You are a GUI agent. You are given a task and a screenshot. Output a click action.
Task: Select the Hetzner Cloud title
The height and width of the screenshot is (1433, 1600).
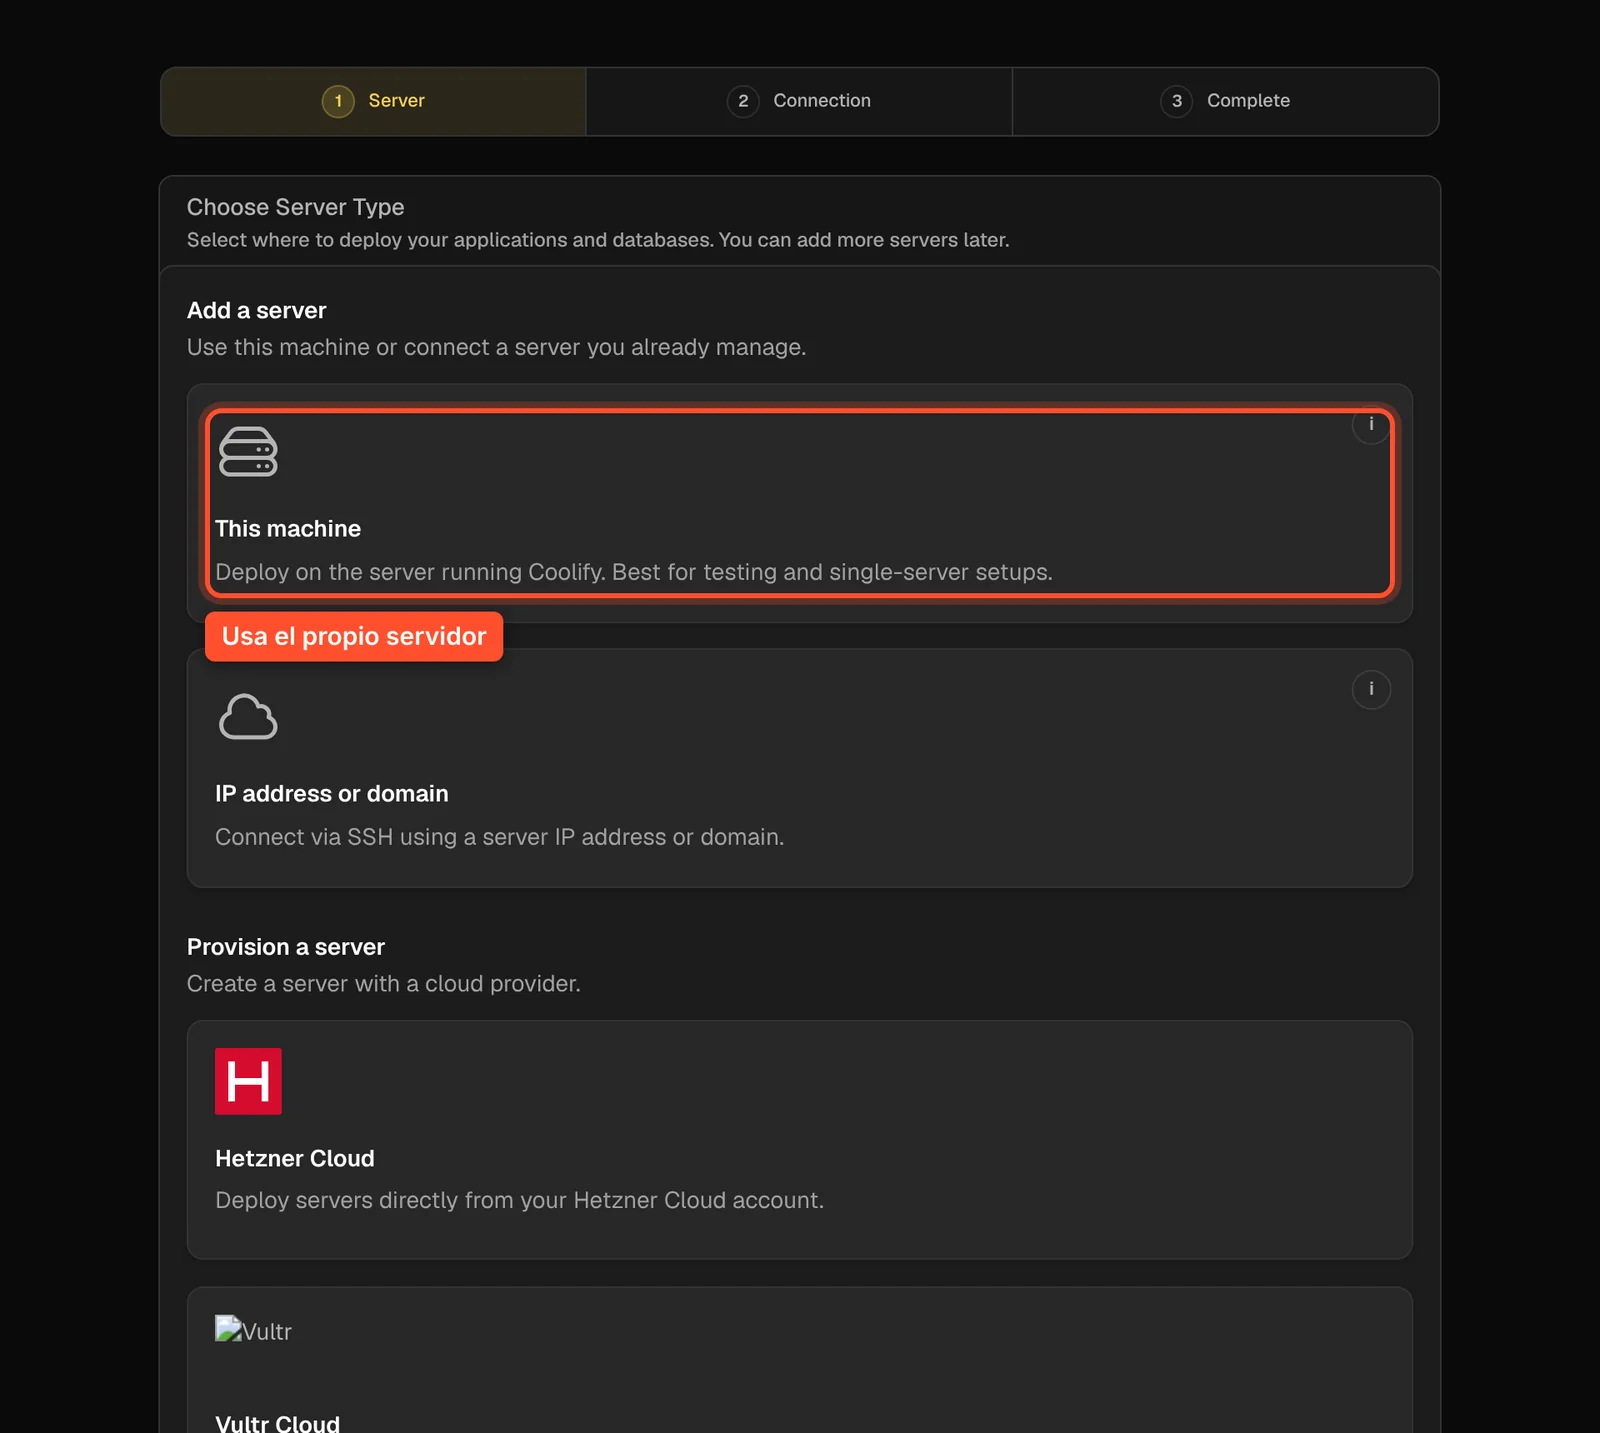click(295, 1159)
